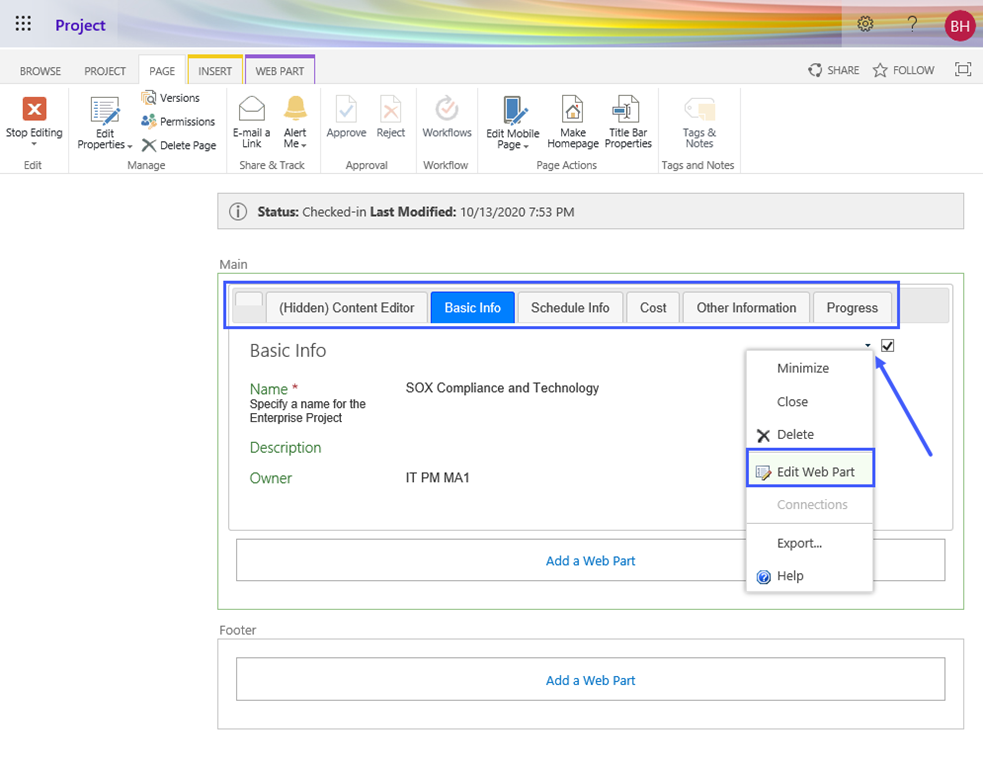Switch to the INSERT ribbon tab

(215, 71)
